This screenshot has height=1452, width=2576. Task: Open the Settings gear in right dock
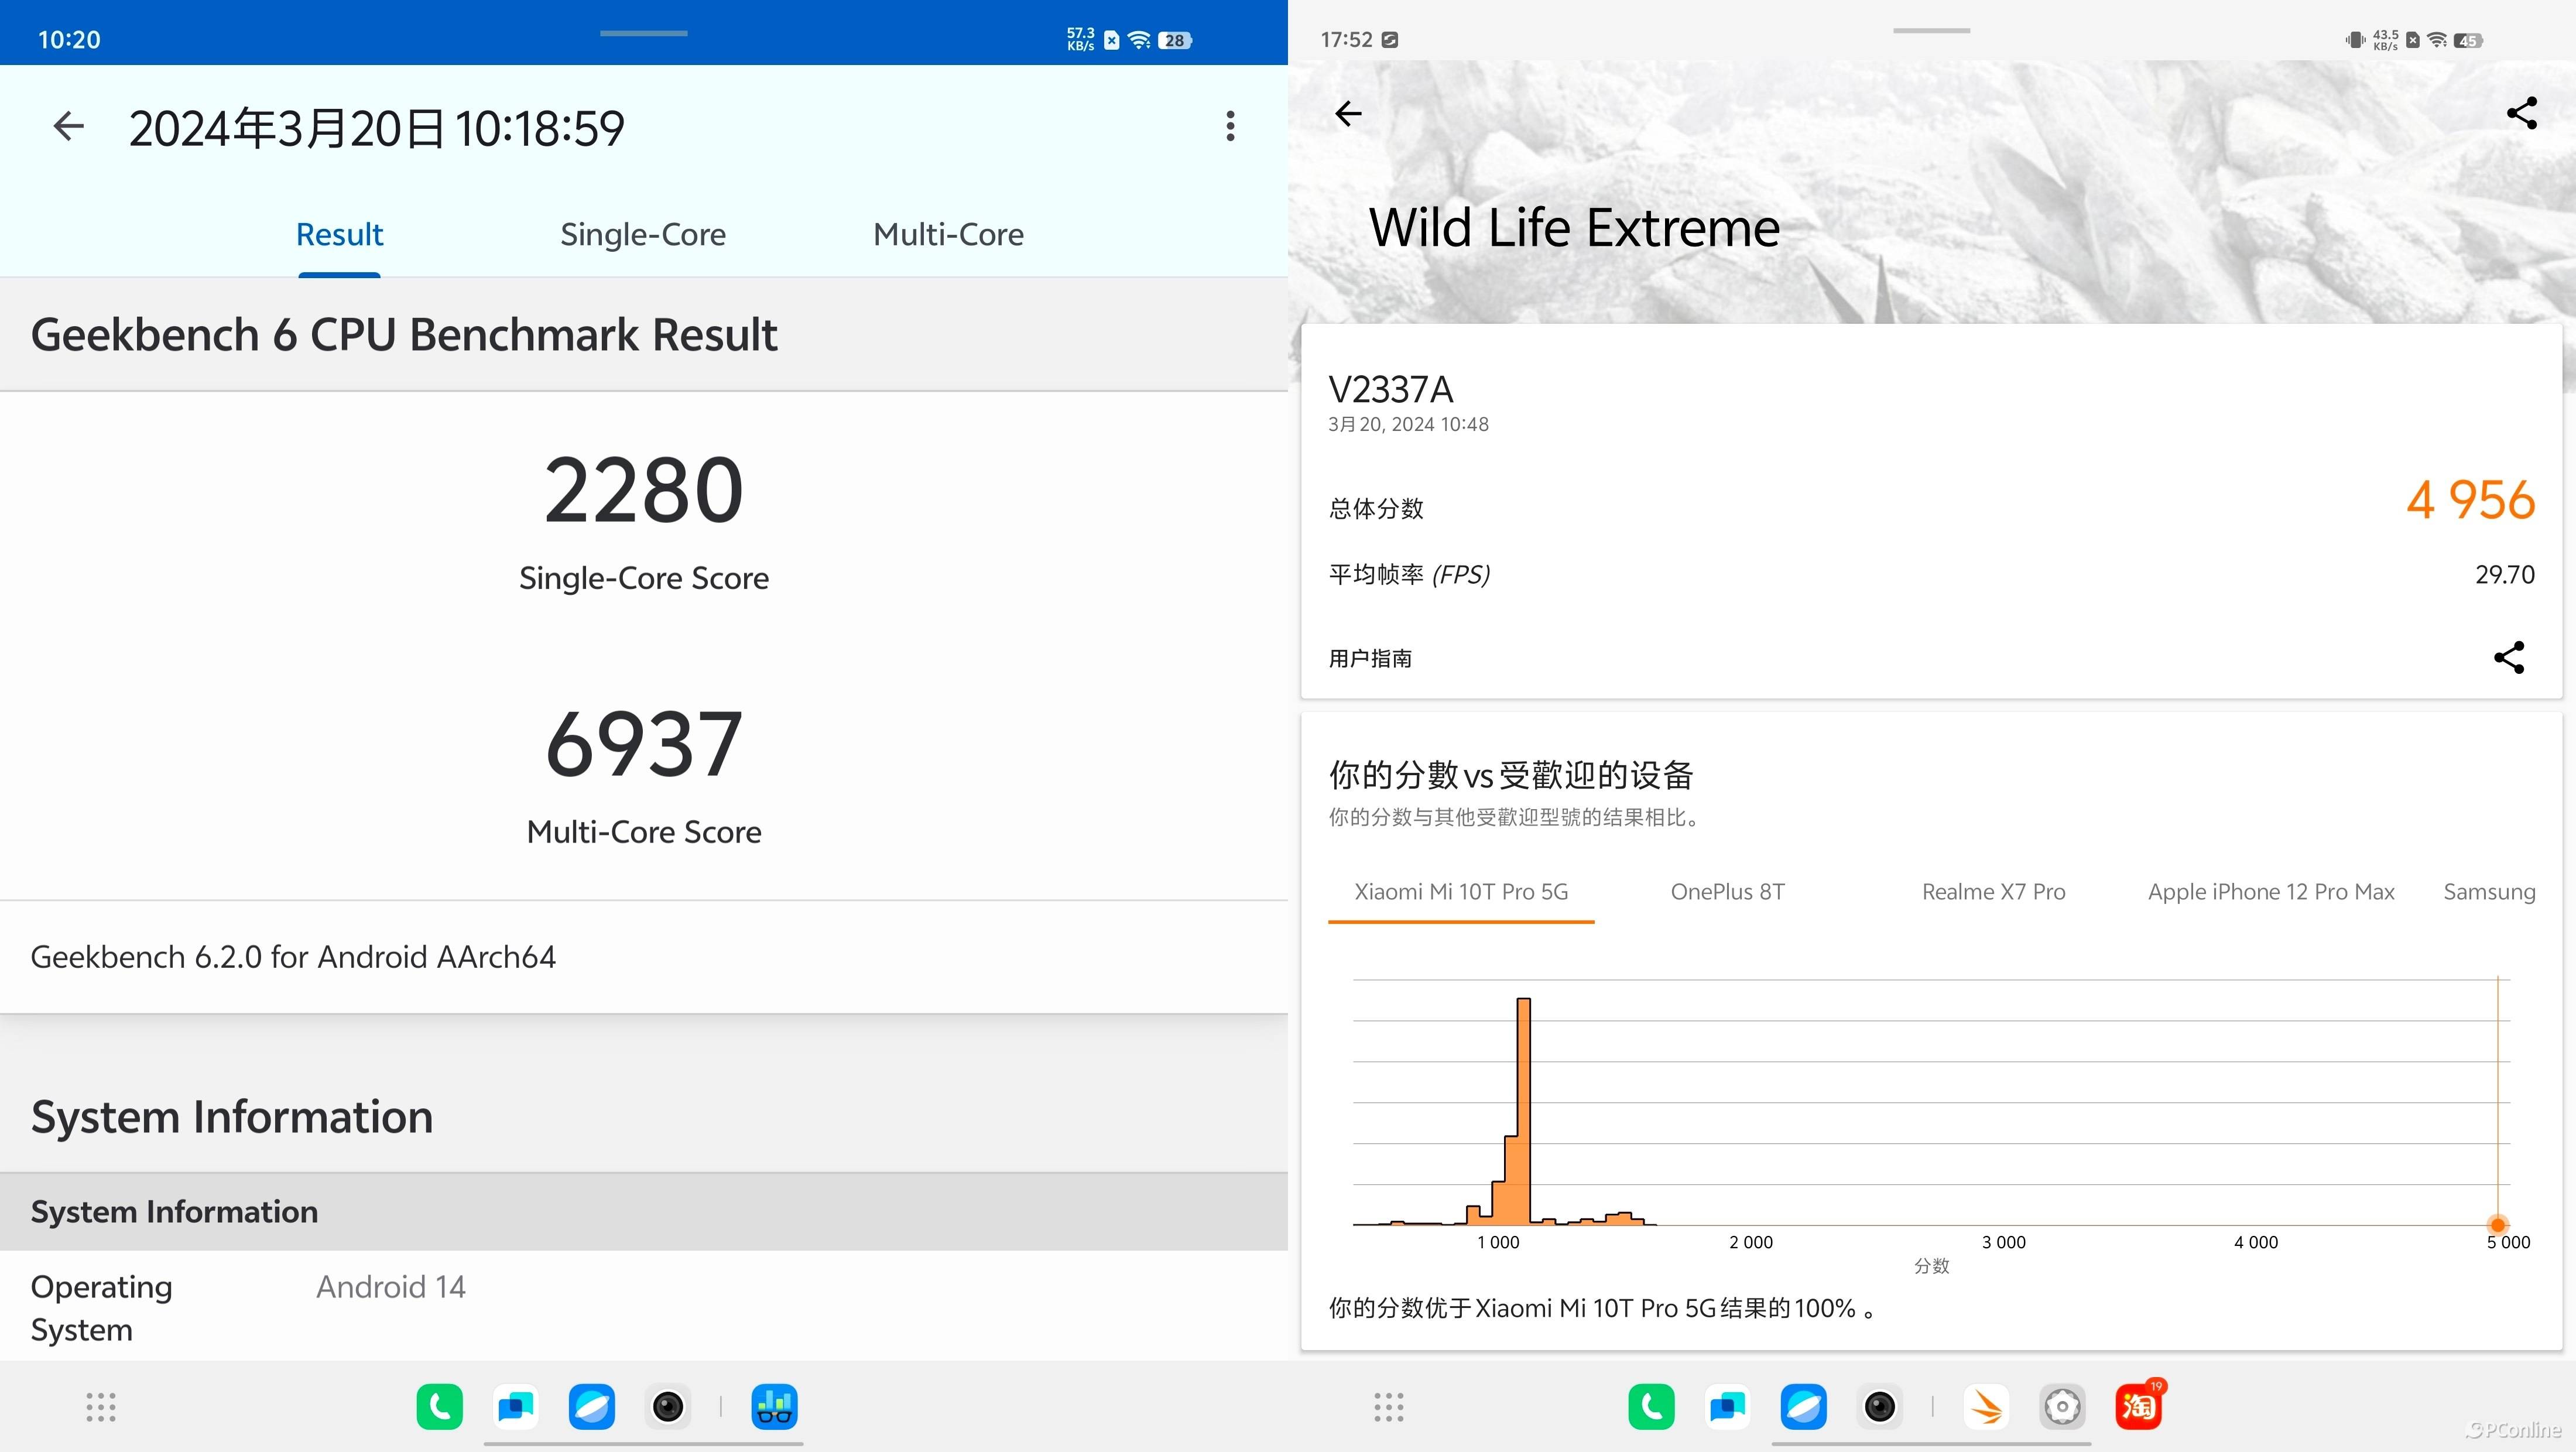2062,1407
